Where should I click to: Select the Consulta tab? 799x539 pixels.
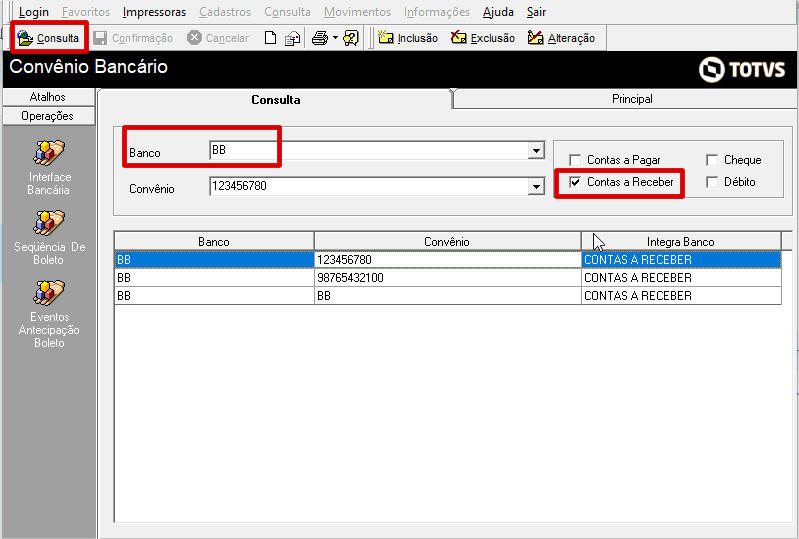(276, 99)
